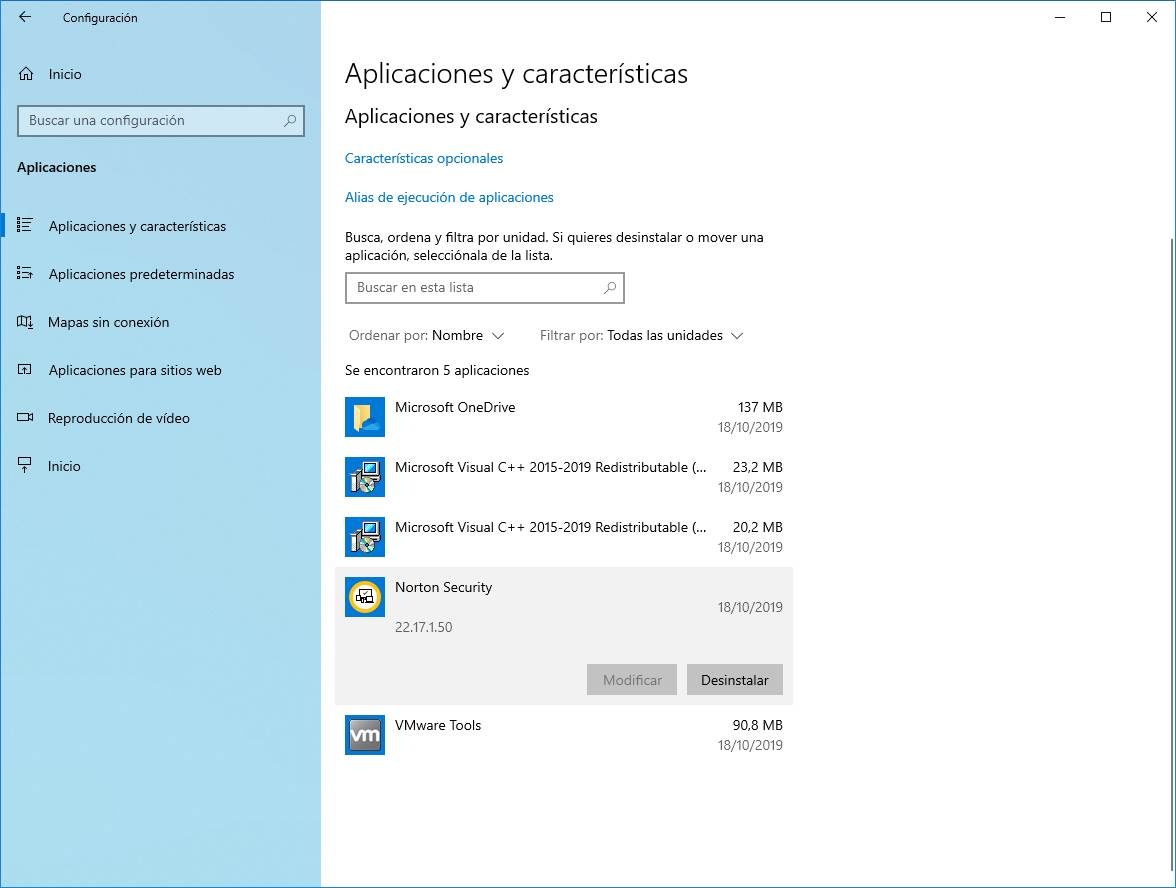Click the 90,8 MB size of VMware Tools

pos(758,725)
